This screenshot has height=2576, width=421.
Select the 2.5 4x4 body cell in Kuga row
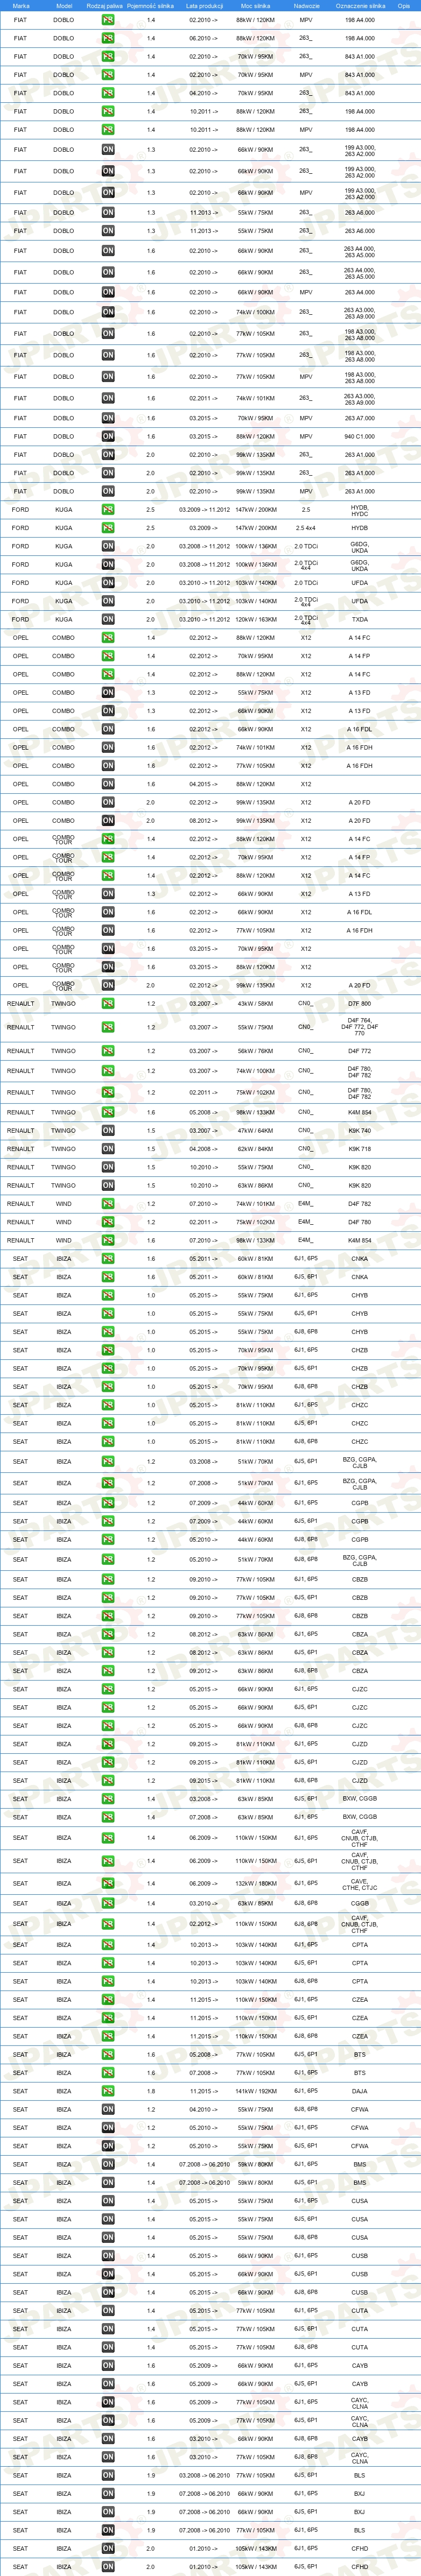pyautogui.click(x=306, y=528)
